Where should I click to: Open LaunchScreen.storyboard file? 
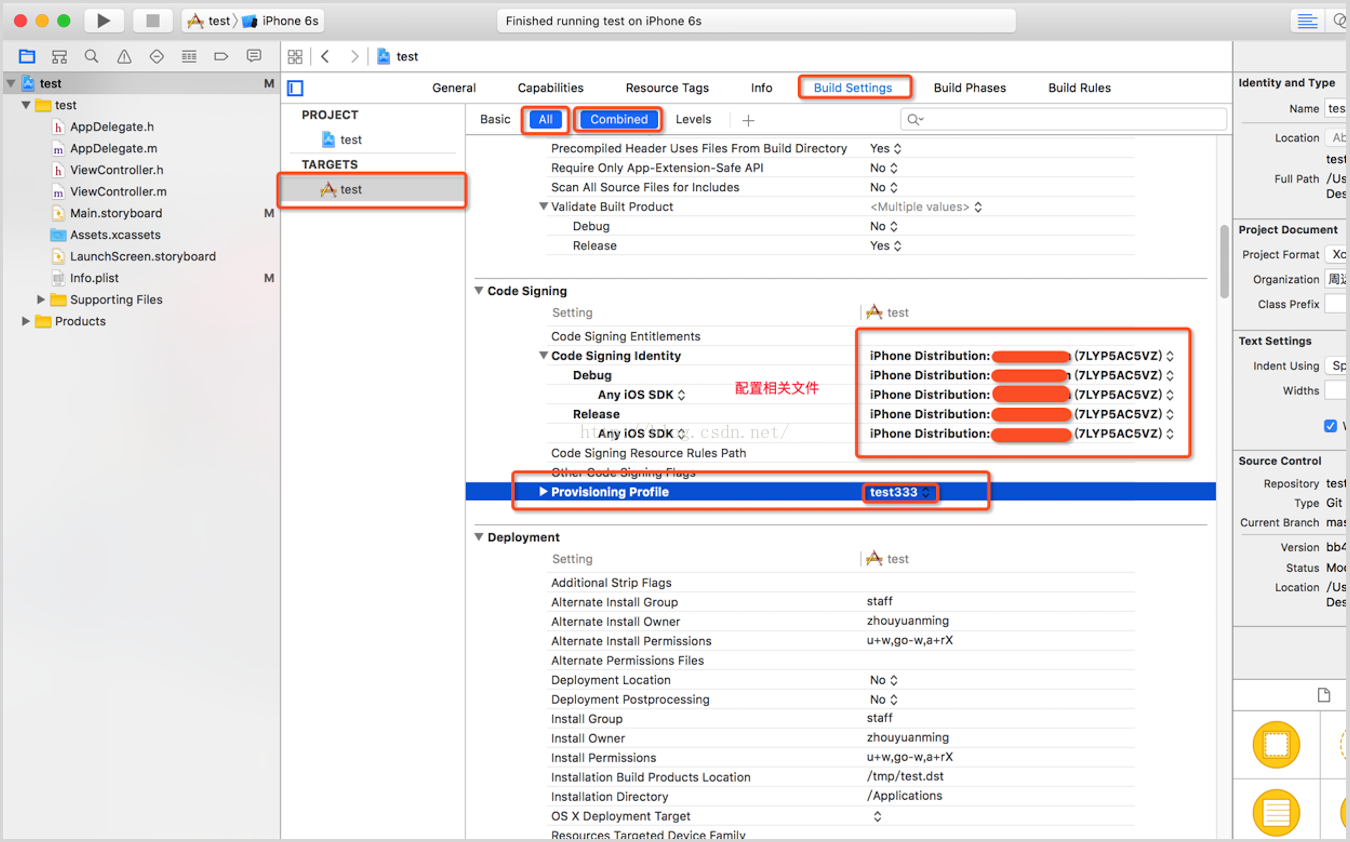tap(142, 256)
